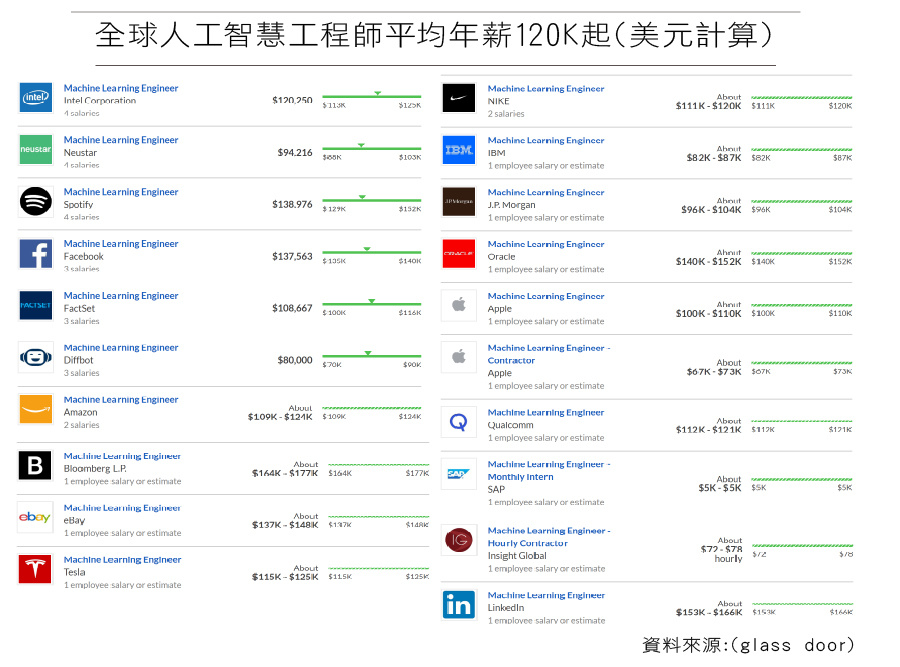Click FactSet salary value $108,667
This screenshot has height=667, width=900.
click(x=292, y=308)
